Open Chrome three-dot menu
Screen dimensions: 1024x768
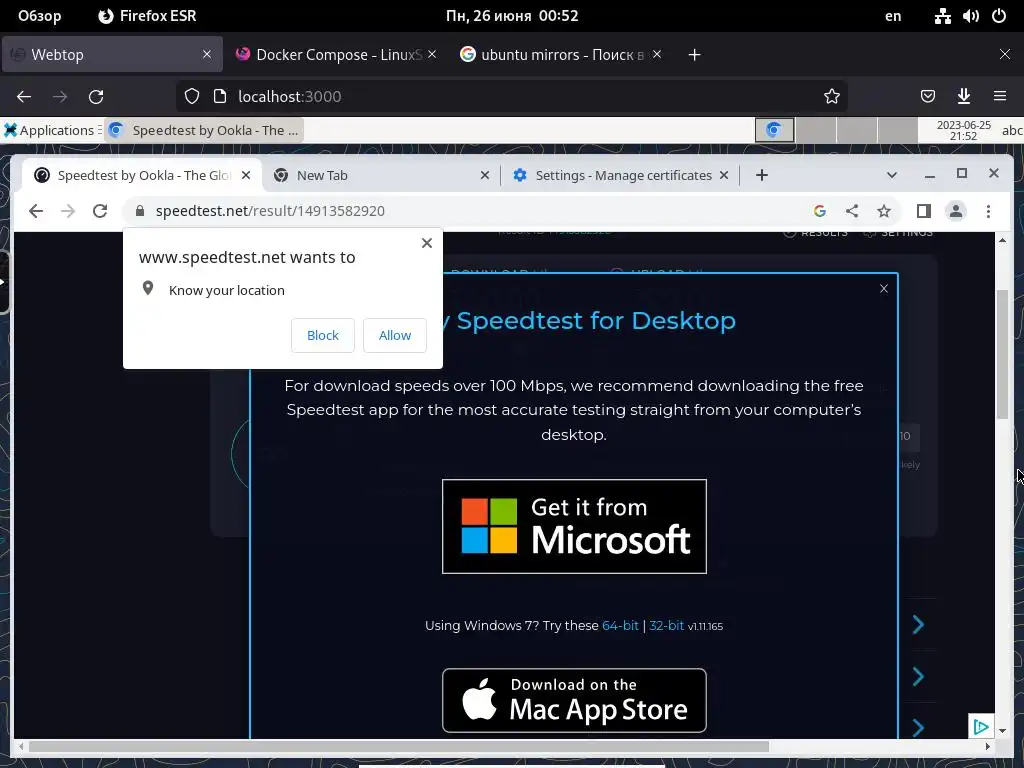point(988,211)
